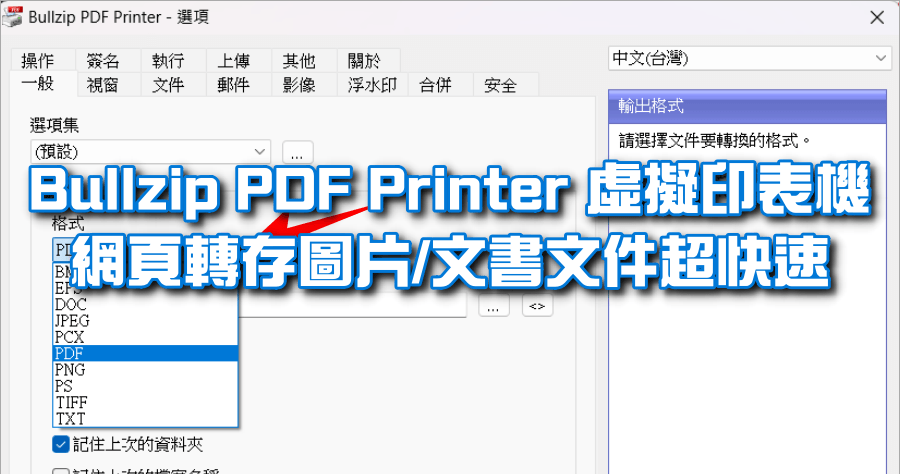Choose JPEG in the format list
Screen dimensions: 900x474
tap(145, 321)
